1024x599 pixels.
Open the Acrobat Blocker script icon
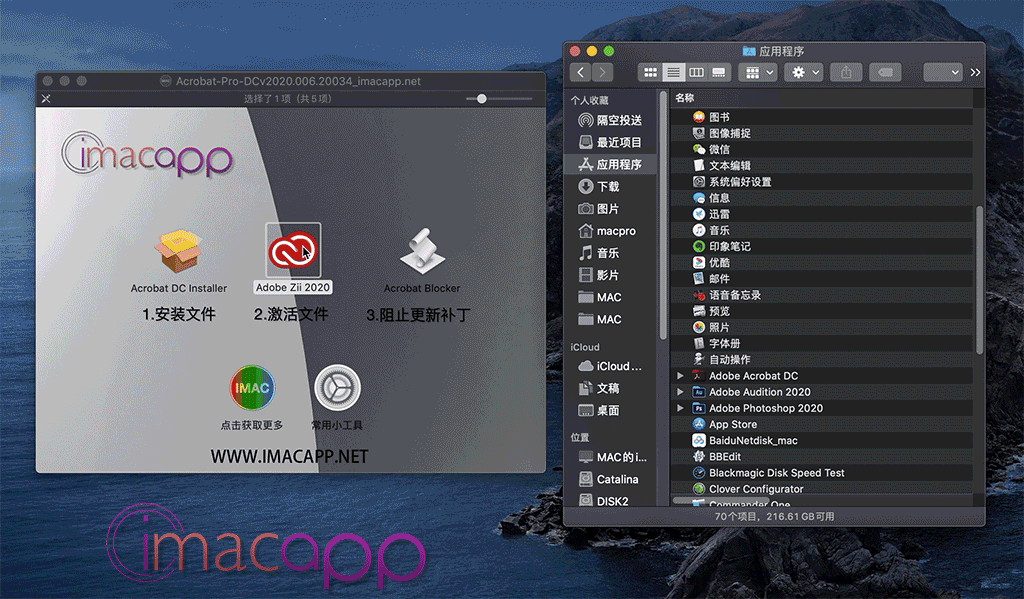click(x=422, y=251)
